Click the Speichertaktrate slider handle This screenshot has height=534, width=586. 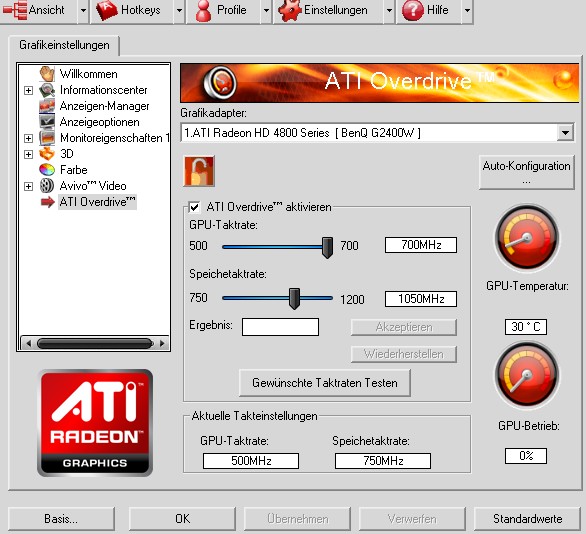pos(294,299)
